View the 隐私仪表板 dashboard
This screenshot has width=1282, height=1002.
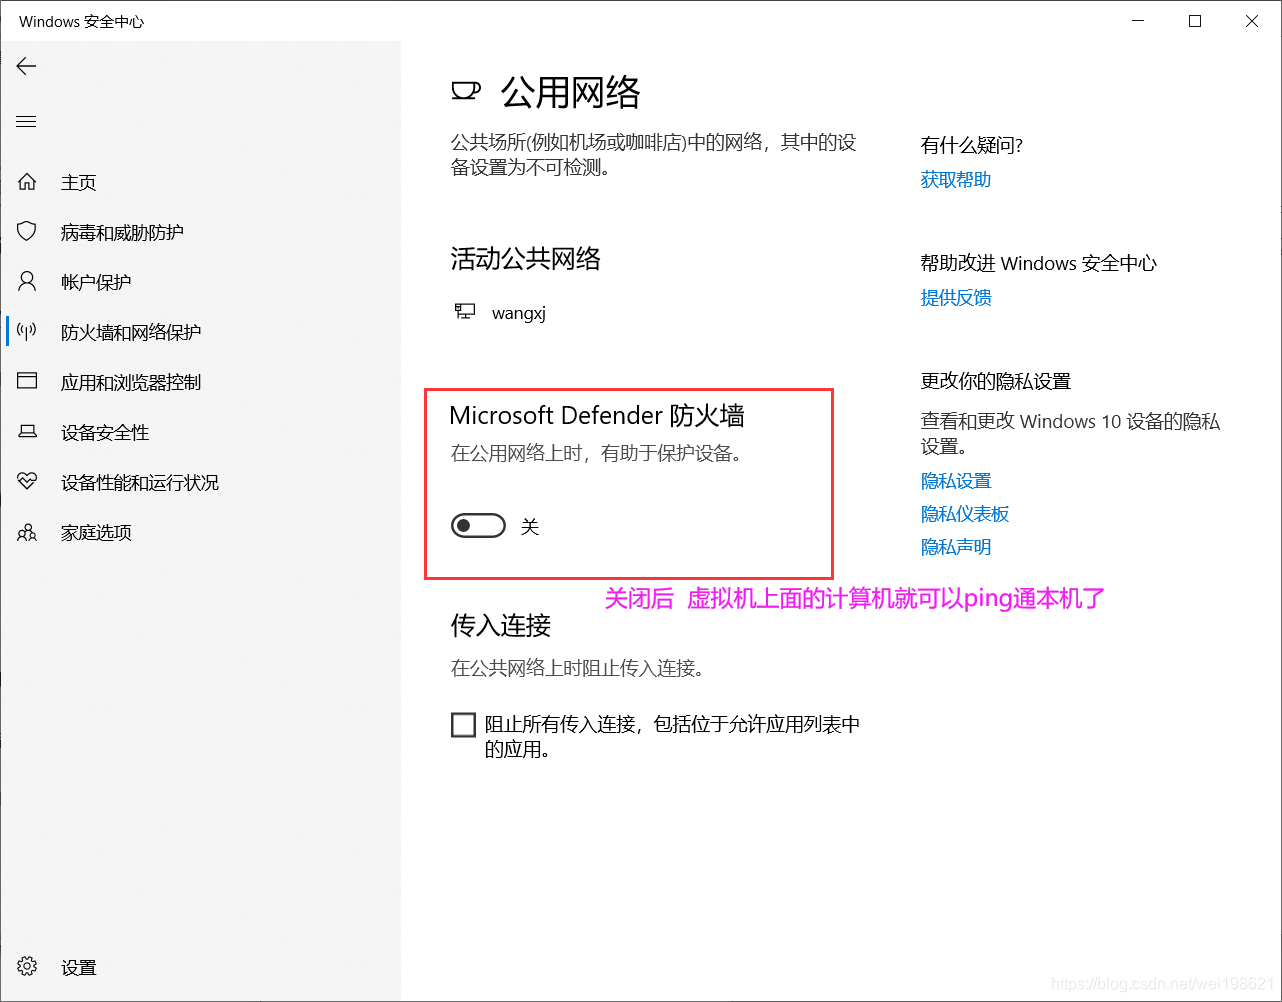(964, 513)
